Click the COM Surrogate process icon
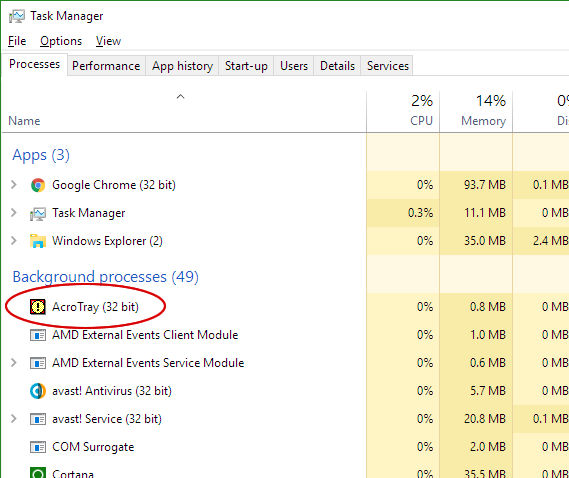 (x=38, y=447)
